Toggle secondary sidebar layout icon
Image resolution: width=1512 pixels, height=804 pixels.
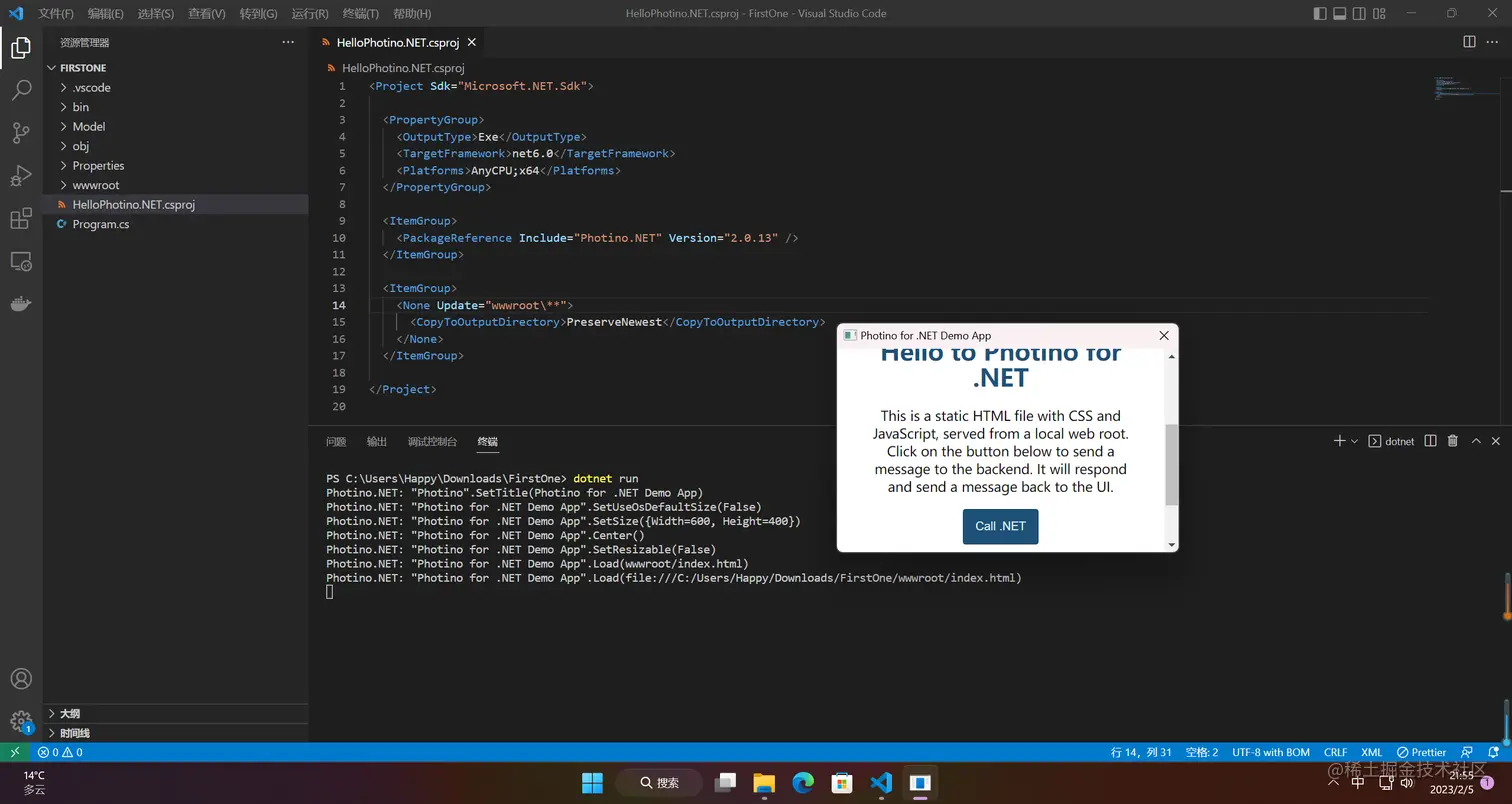(x=1359, y=13)
